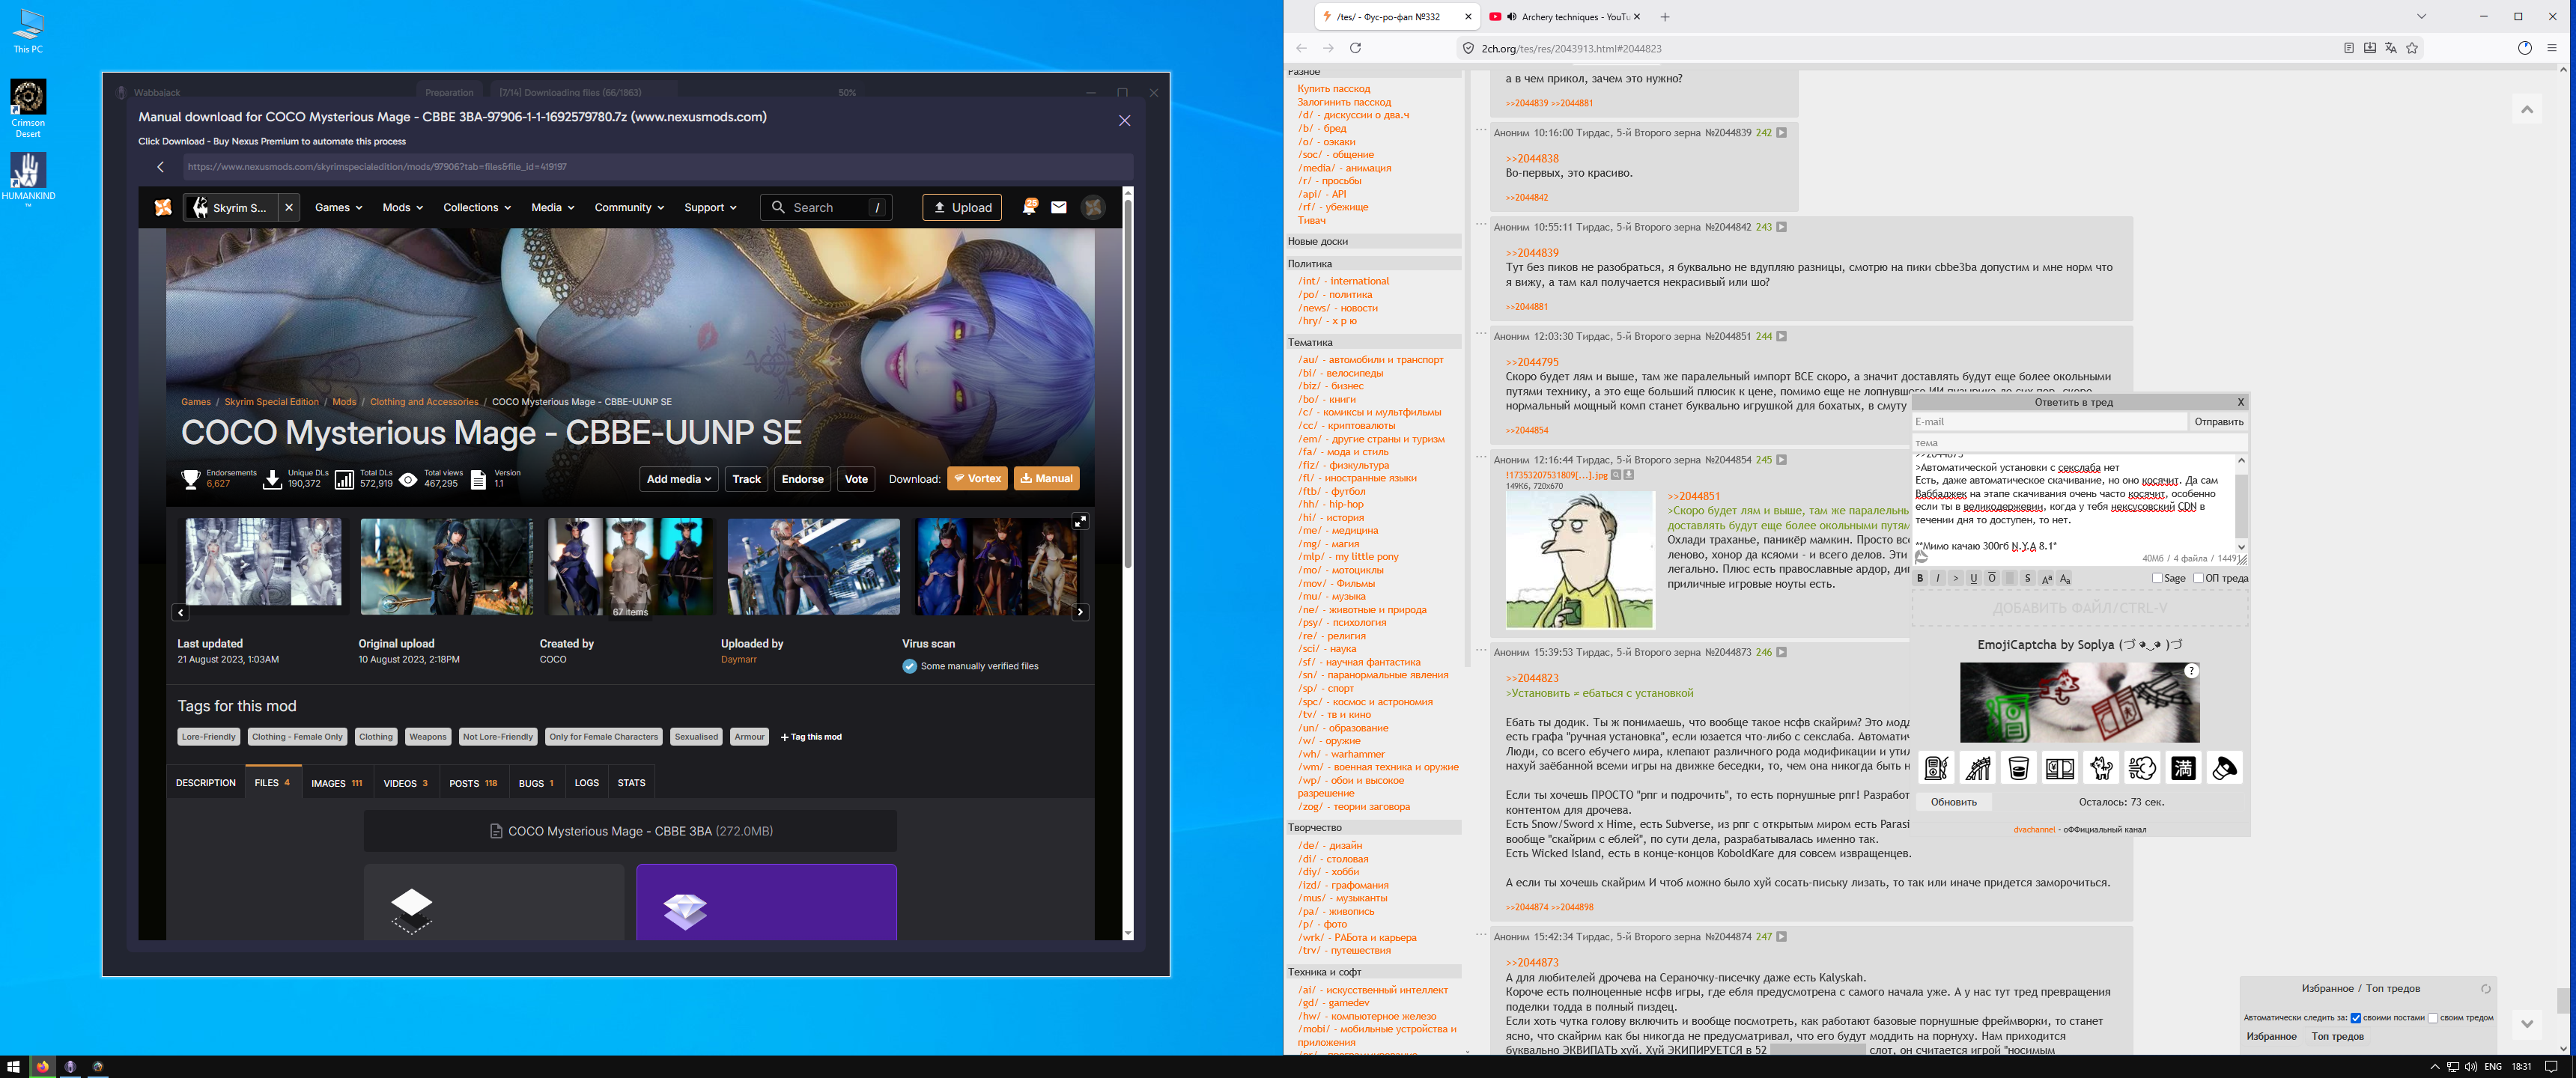
Task: Open the Windows notification center
Action: pos(2551,1066)
